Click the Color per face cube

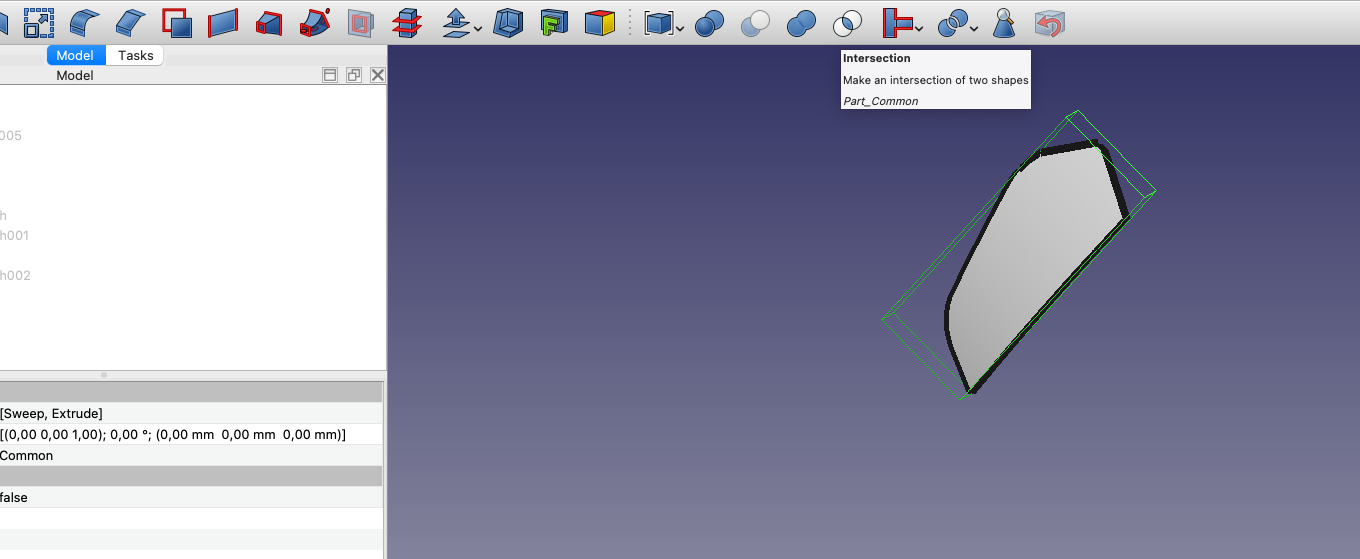(599, 22)
